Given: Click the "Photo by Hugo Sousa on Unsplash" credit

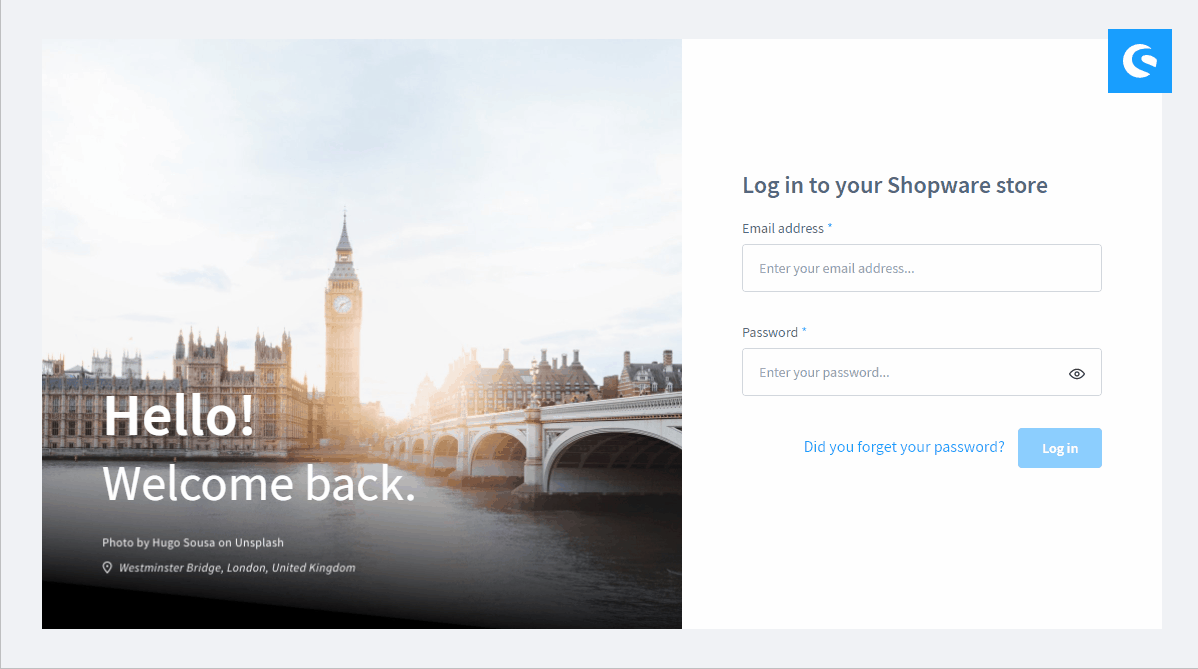Looking at the screenshot, I should pos(193,542).
